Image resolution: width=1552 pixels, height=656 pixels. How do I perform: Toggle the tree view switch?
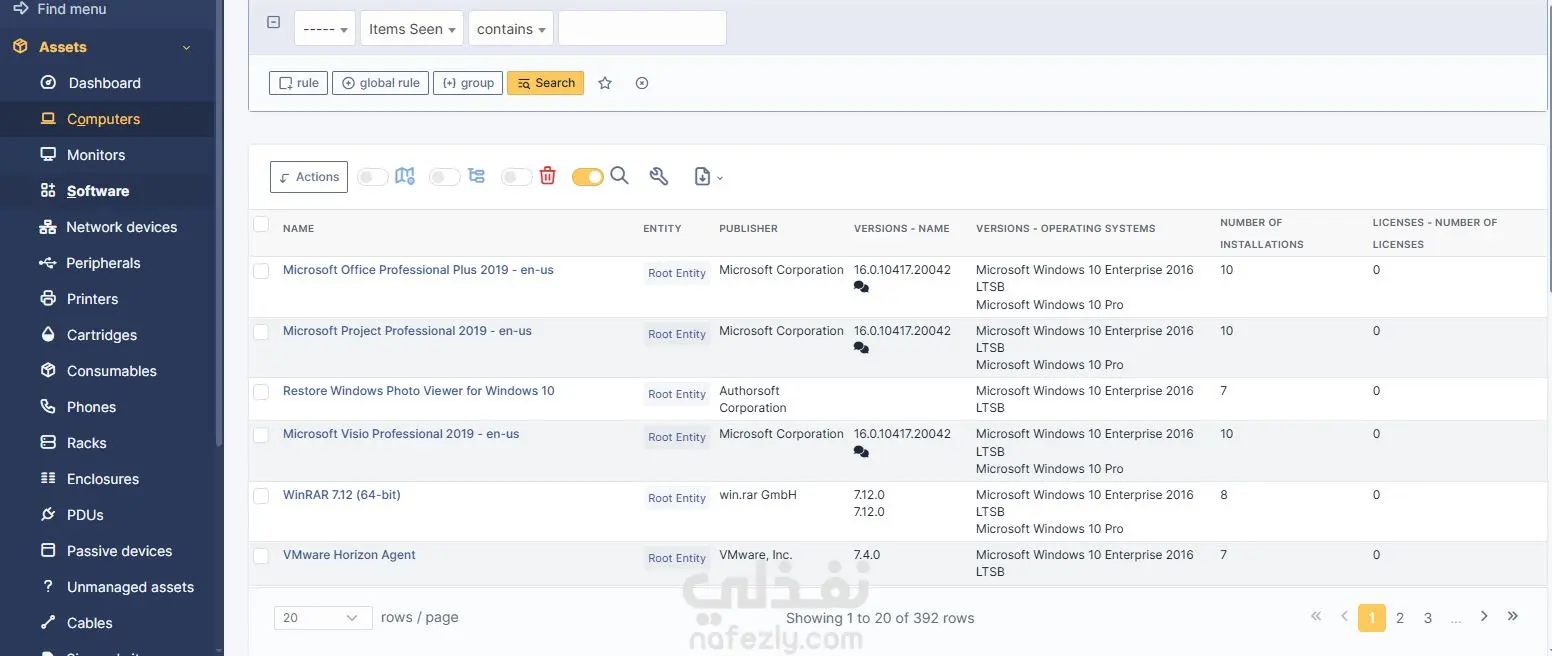444,177
